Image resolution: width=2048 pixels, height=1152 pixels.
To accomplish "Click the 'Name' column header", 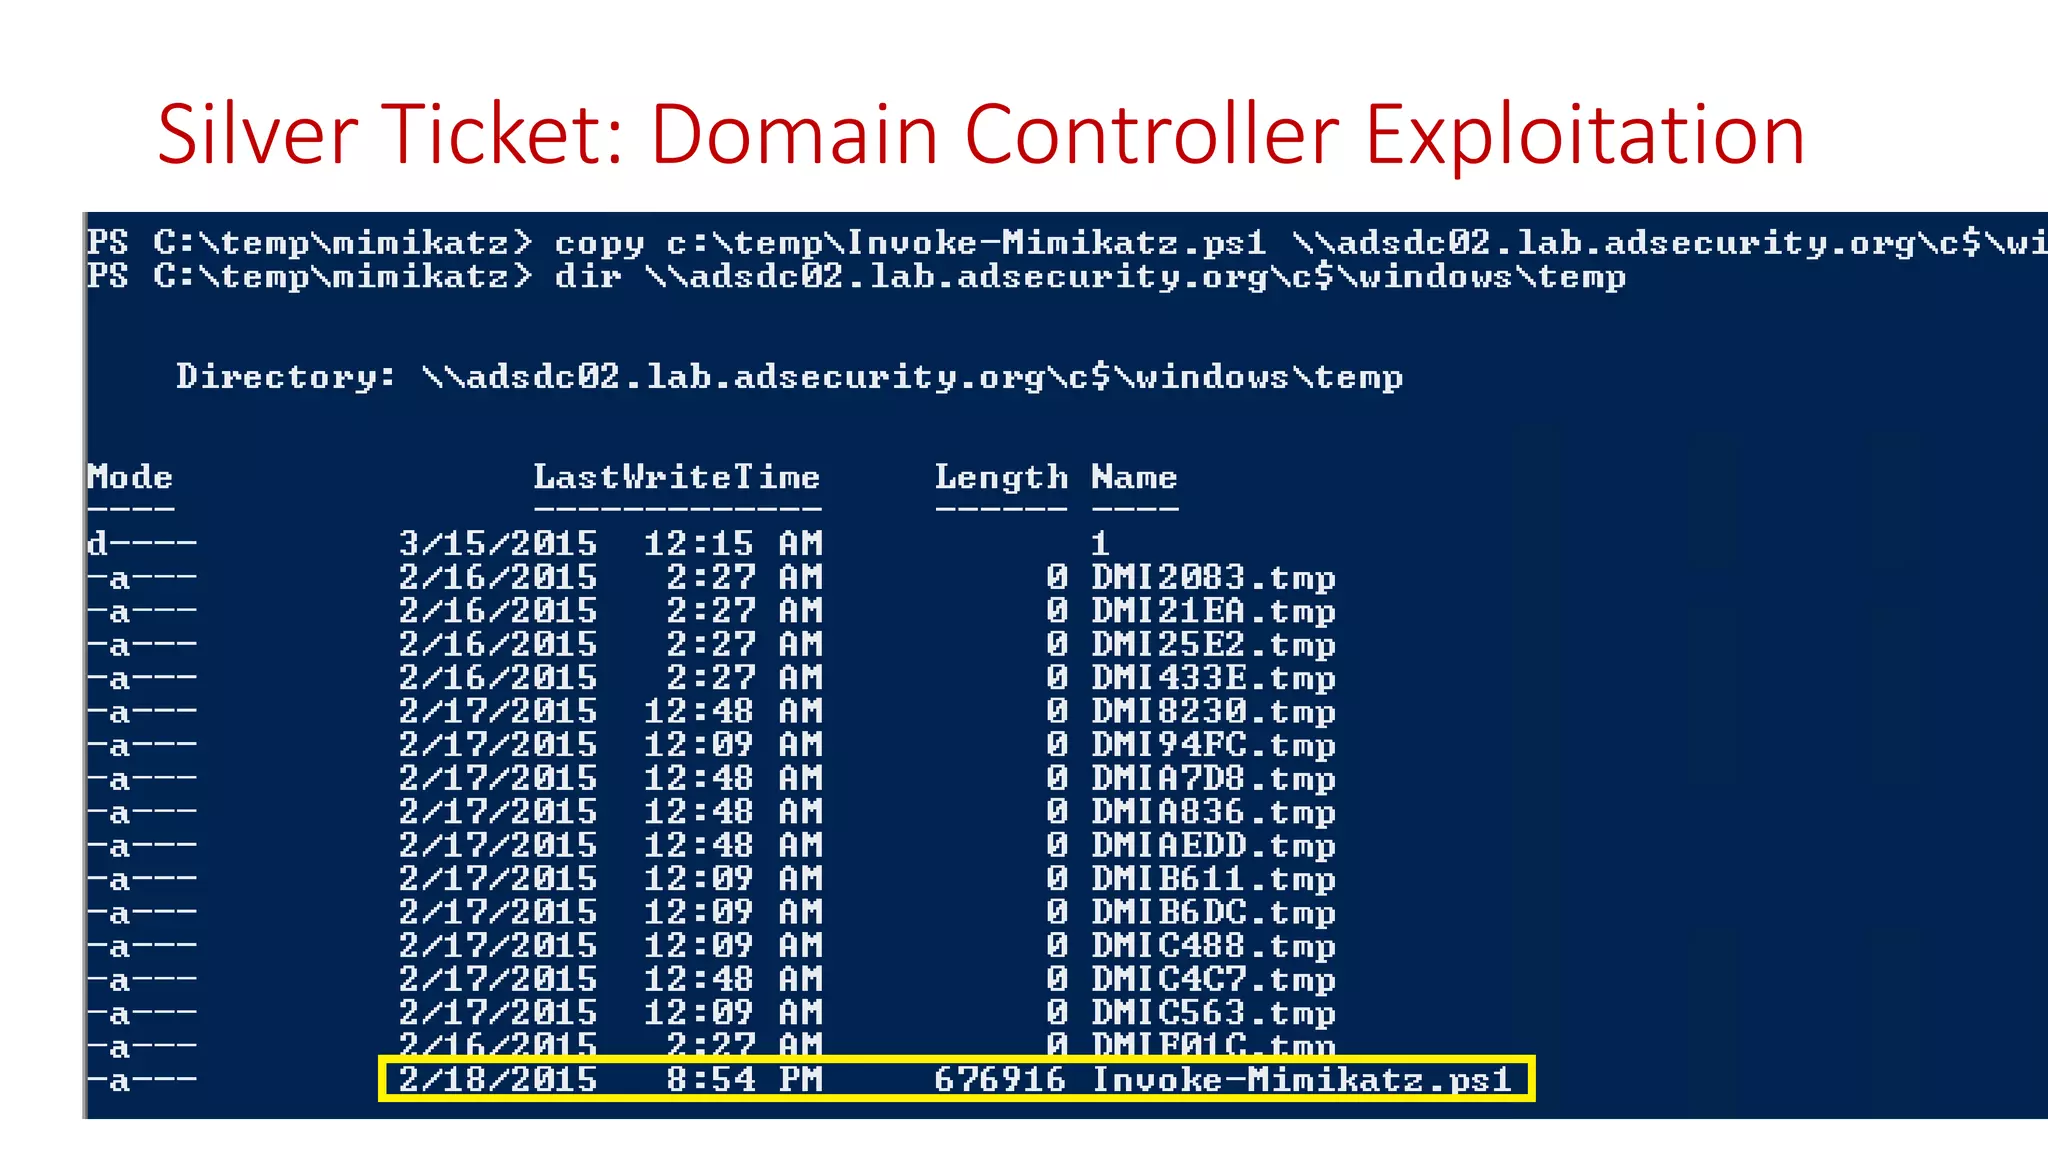I will coord(1134,477).
